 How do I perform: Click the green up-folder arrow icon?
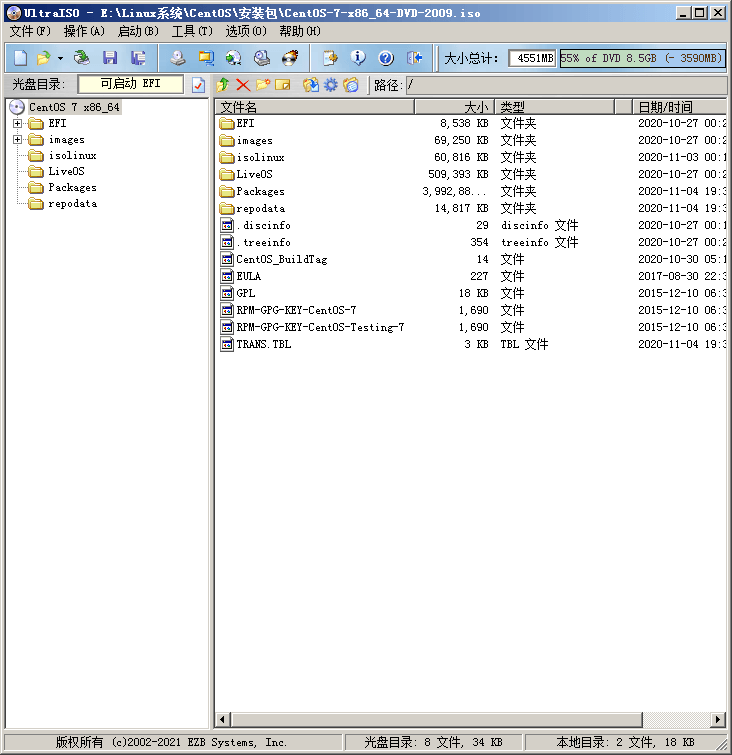pyautogui.click(x=223, y=85)
